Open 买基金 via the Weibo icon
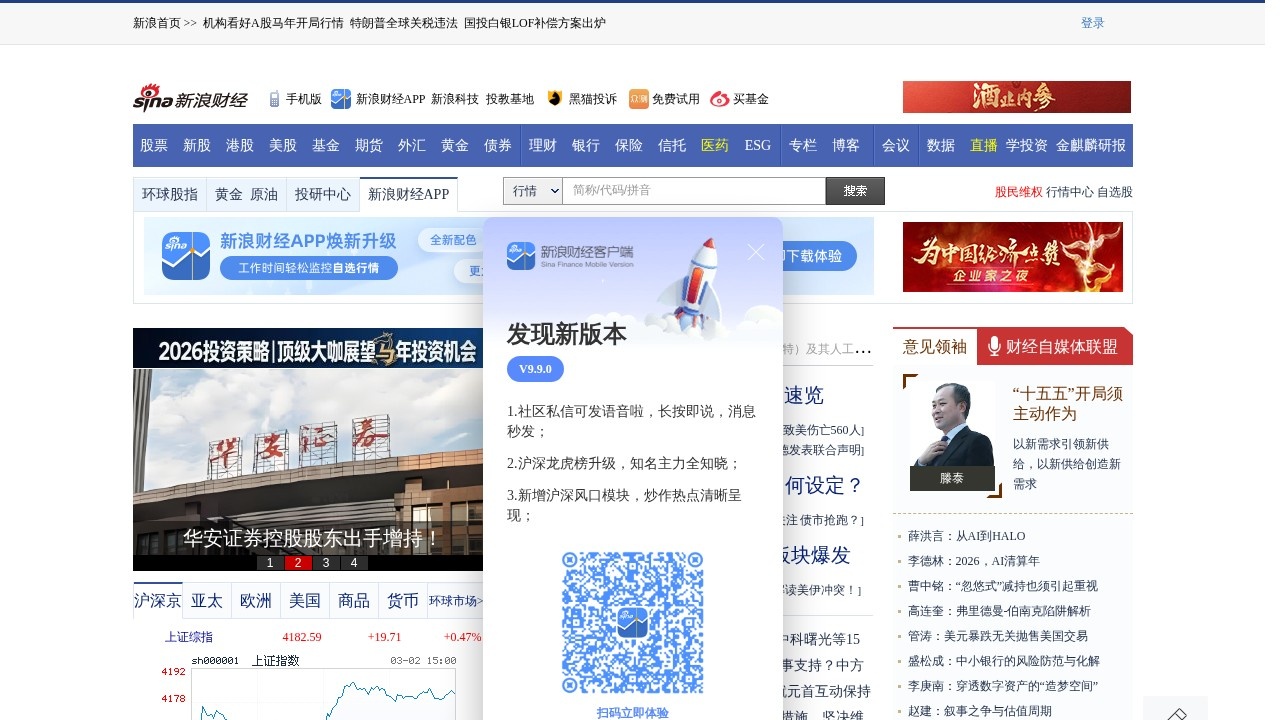The height and width of the screenshot is (720, 1280). [x=719, y=98]
